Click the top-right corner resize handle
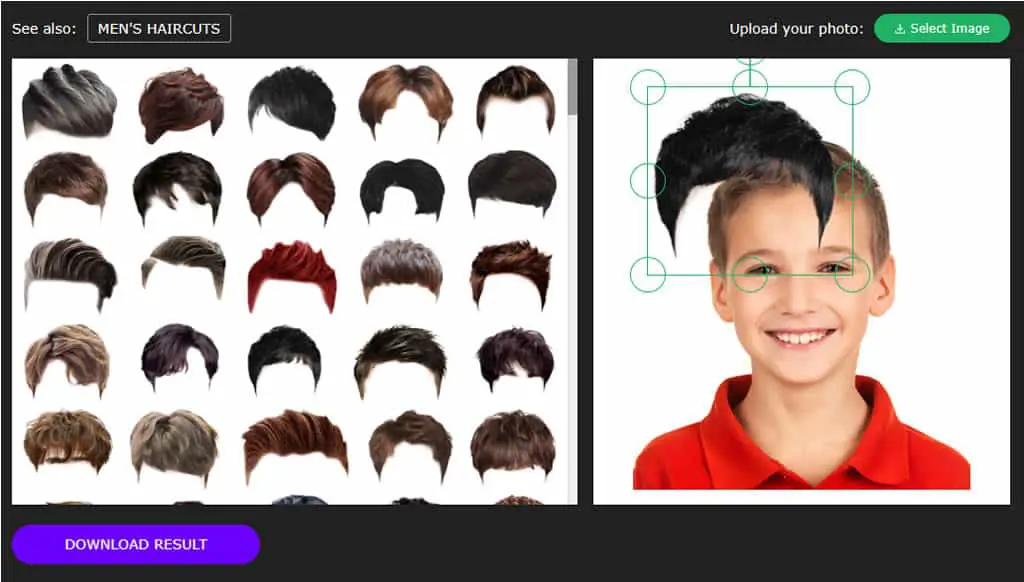This screenshot has height=582, width=1024. 852,87
